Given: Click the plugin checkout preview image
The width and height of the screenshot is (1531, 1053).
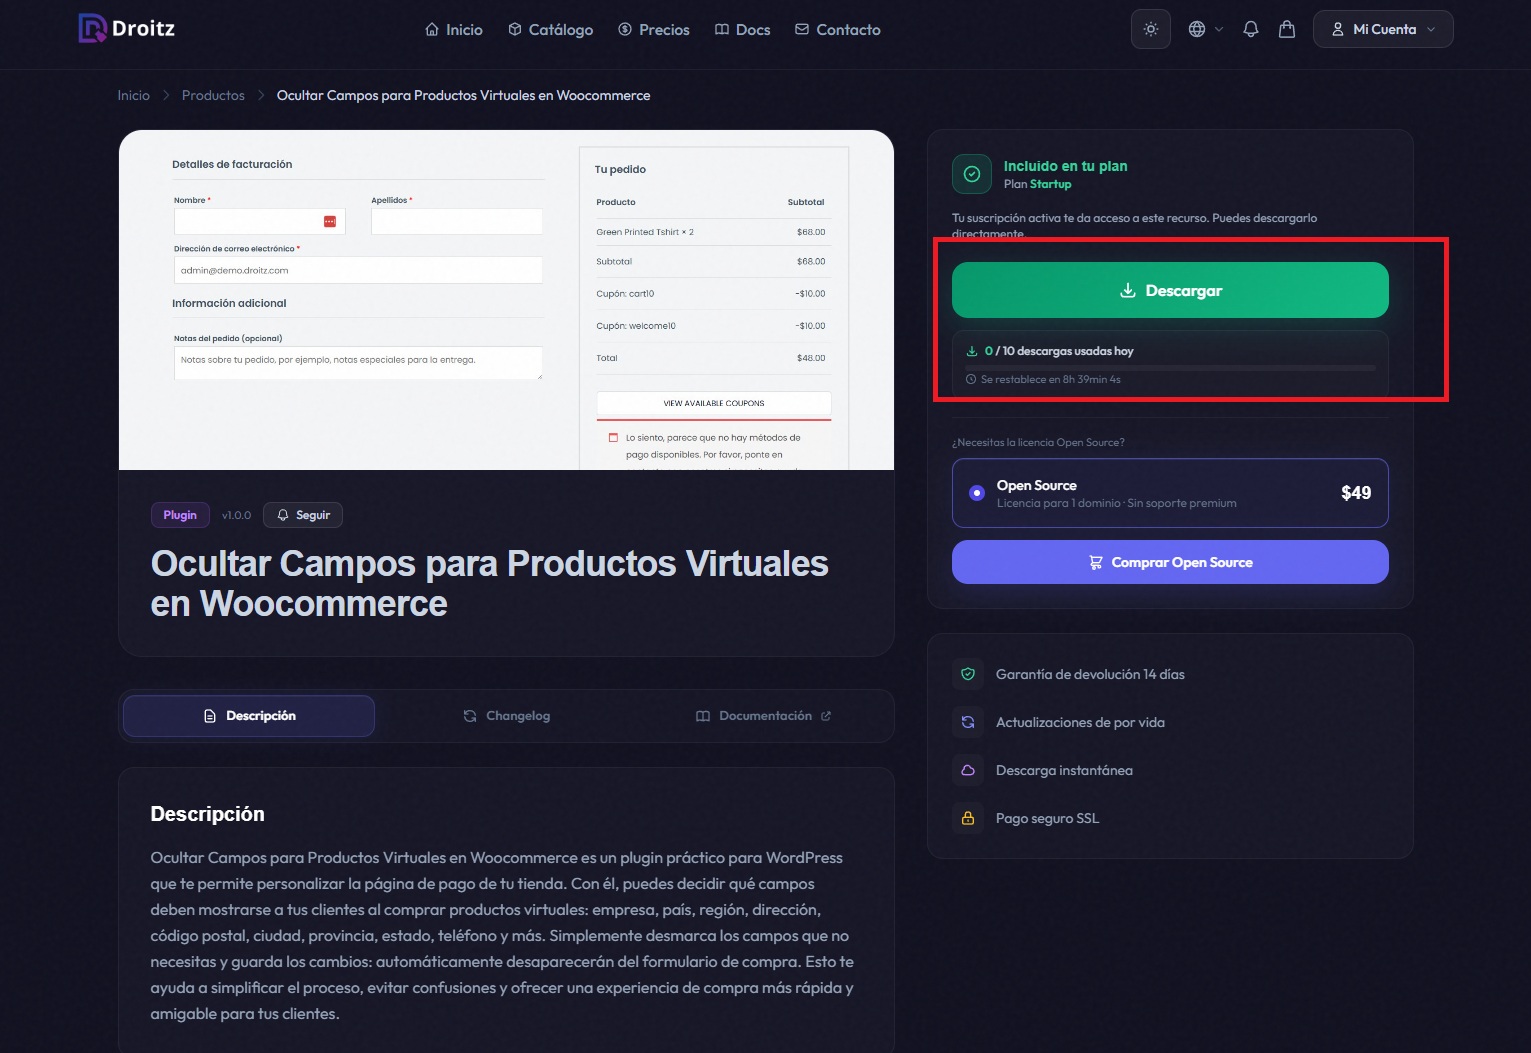Looking at the screenshot, I should 506,300.
